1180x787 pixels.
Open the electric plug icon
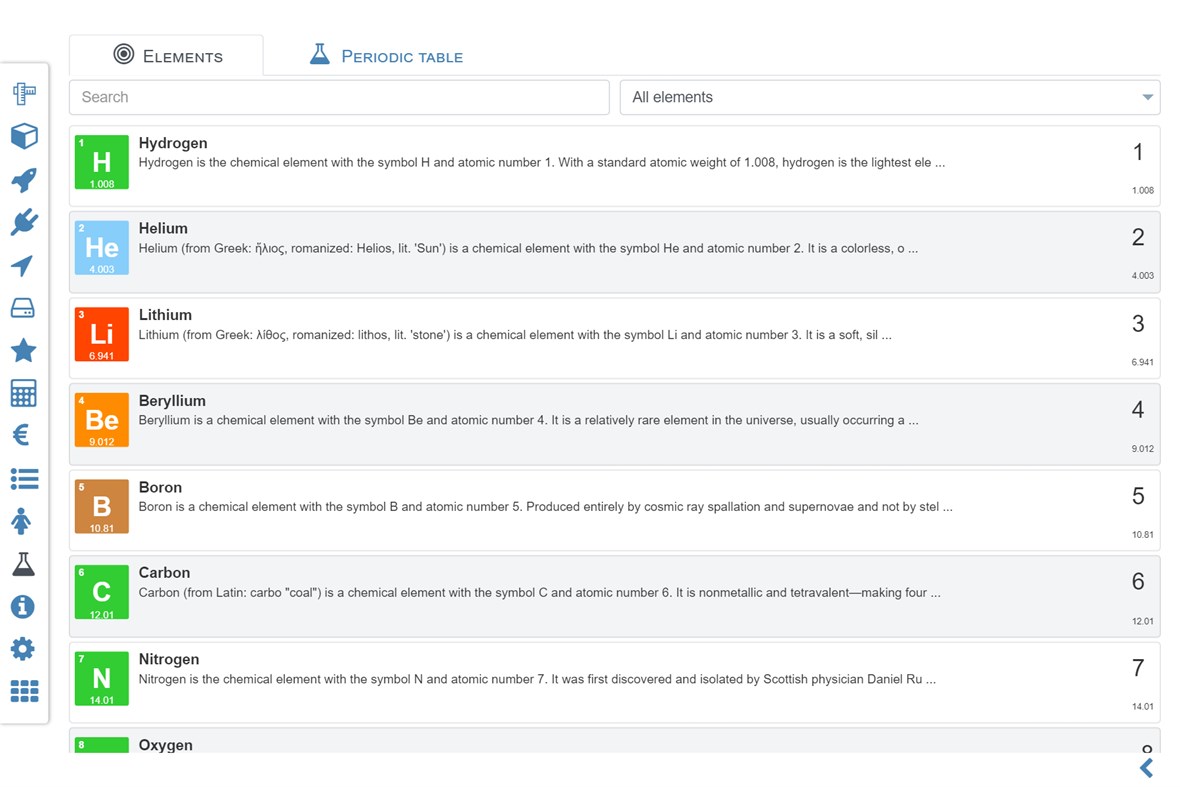coord(24,222)
